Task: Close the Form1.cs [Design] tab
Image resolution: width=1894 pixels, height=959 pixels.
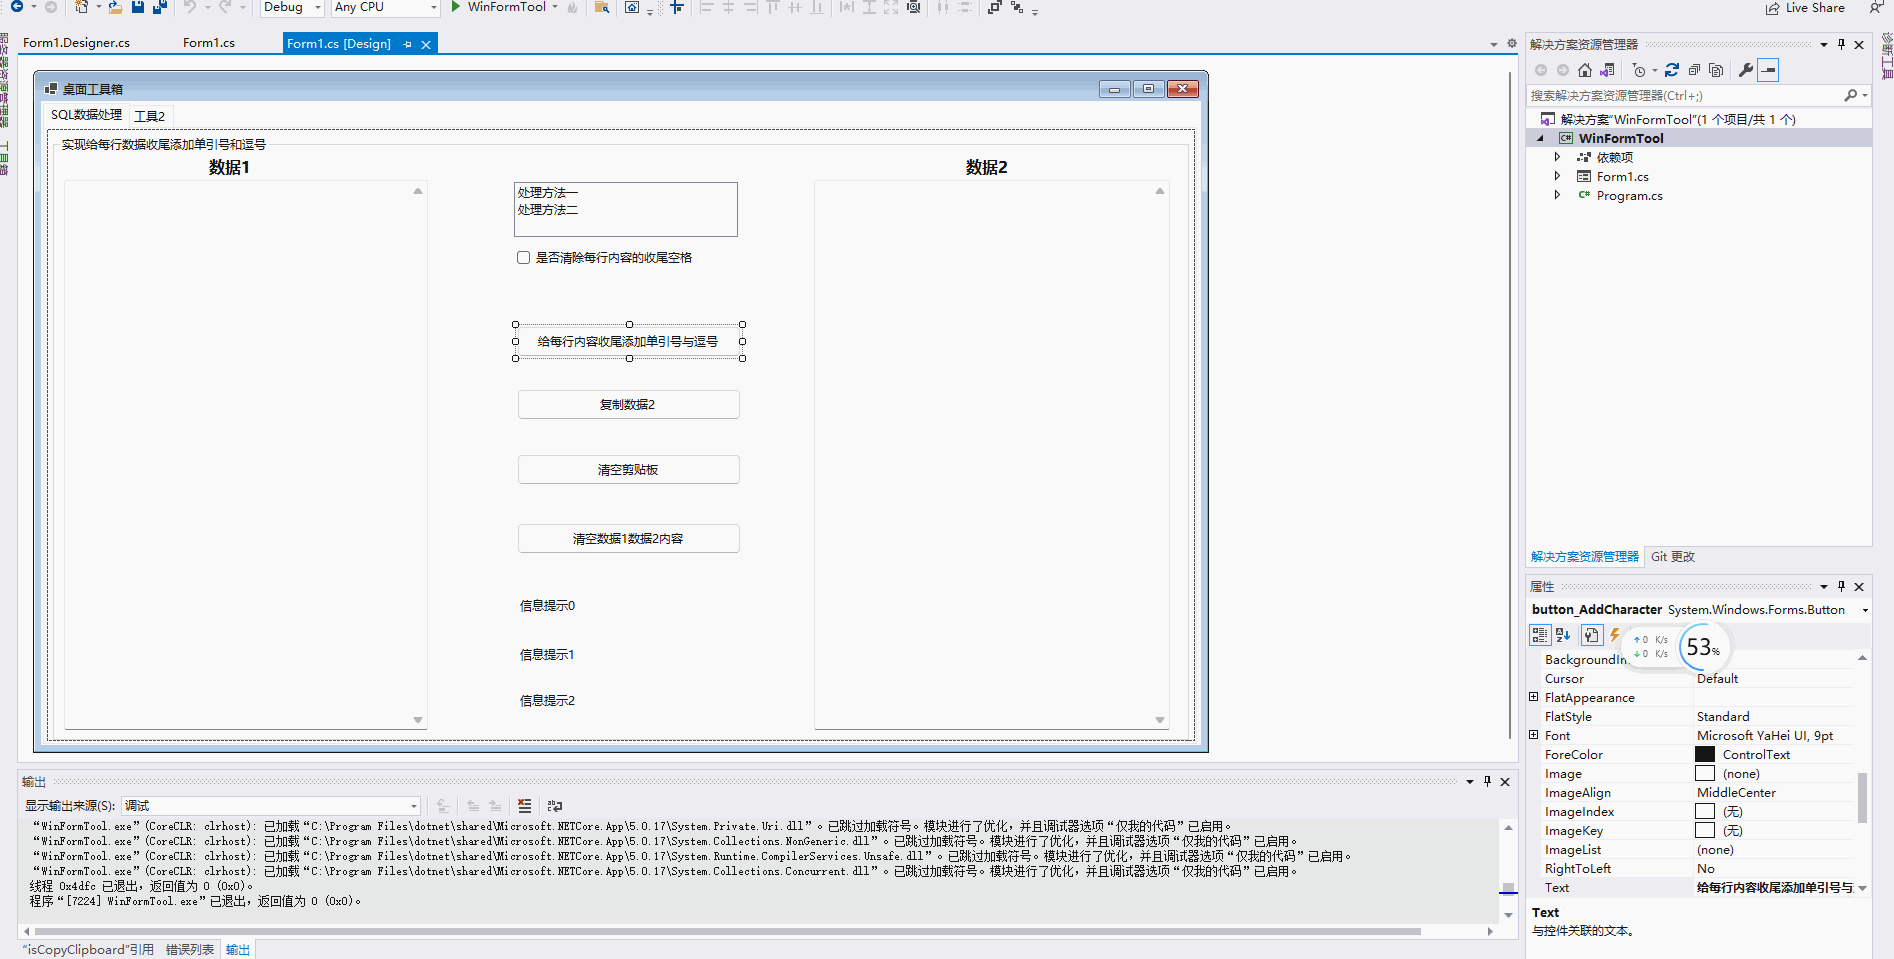Action: pyautogui.click(x=426, y=44)
